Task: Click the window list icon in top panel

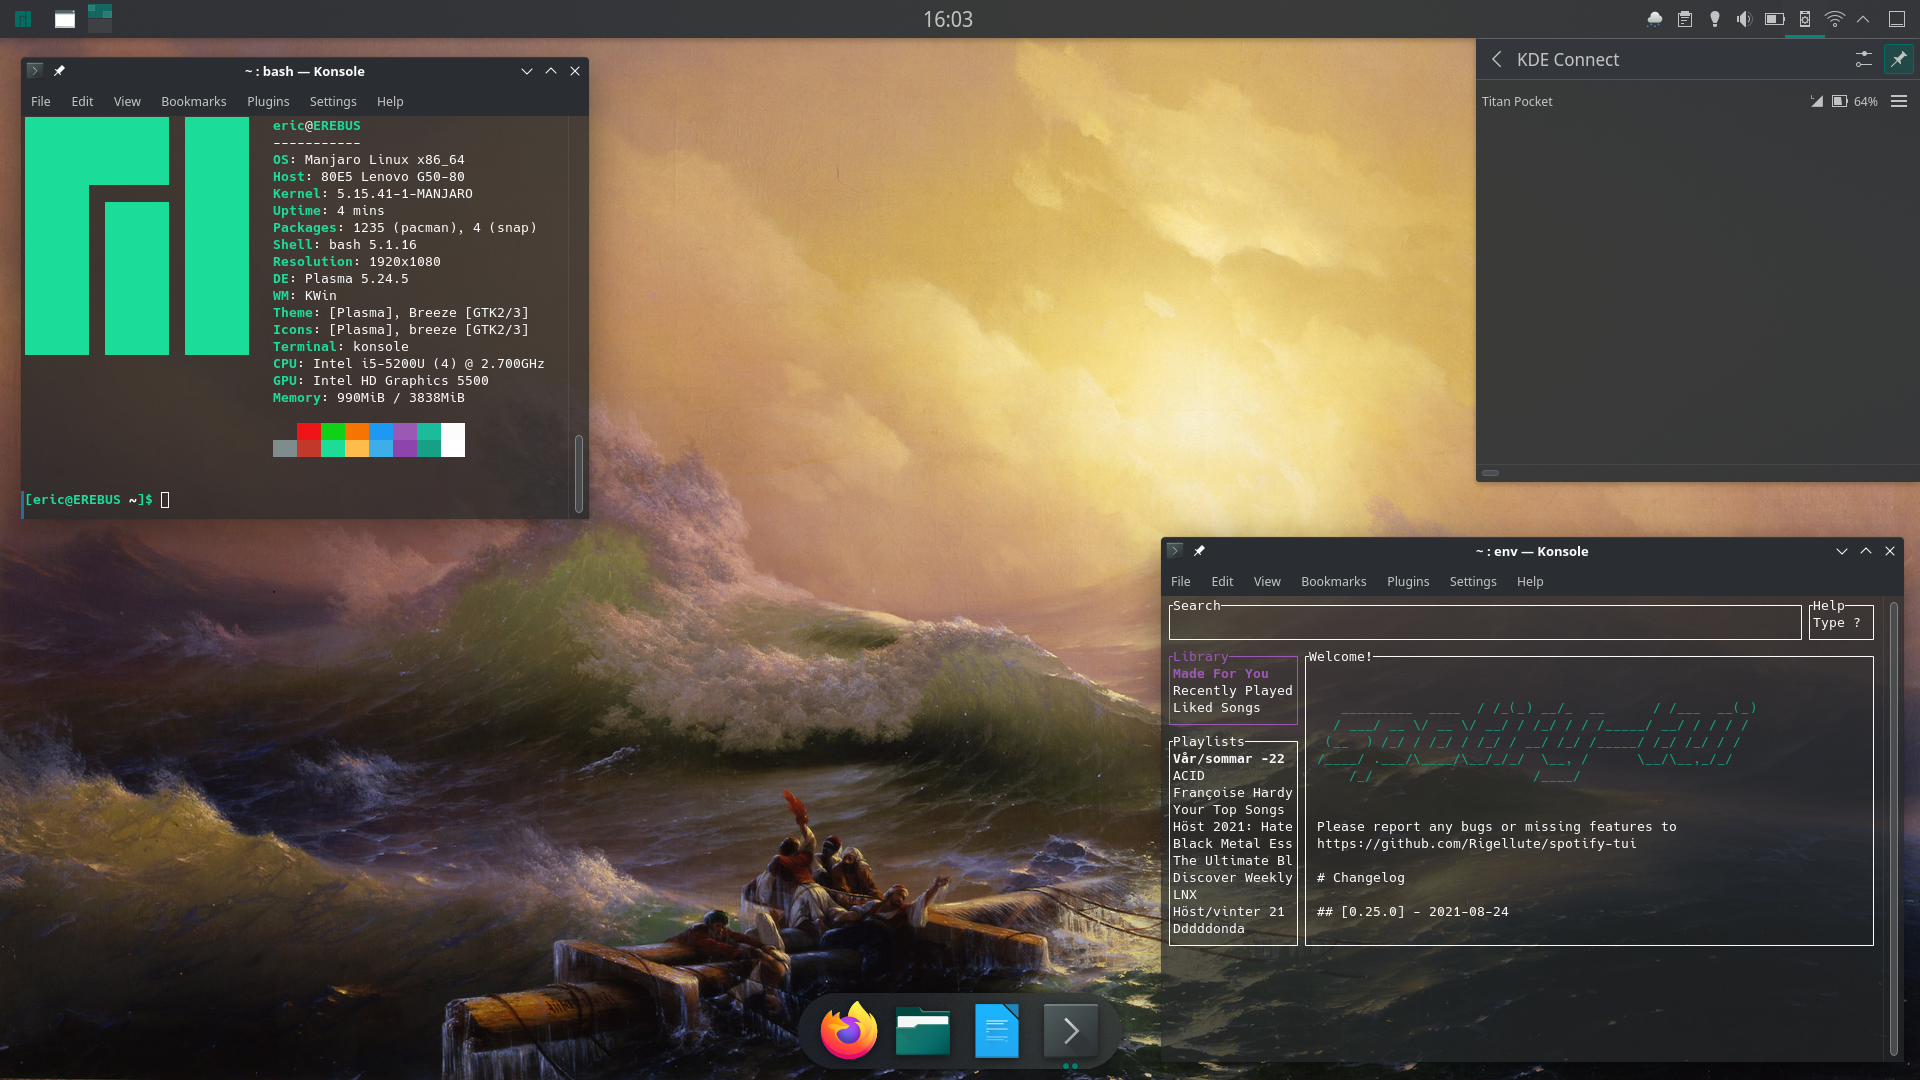Action: click(65, 19)
